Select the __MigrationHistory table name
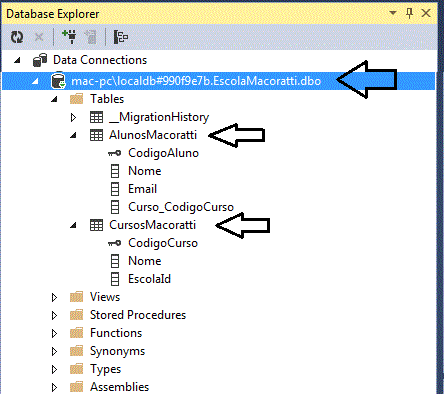Image resolution: width=444 pixels, height=394 pixels. (159, 117)
